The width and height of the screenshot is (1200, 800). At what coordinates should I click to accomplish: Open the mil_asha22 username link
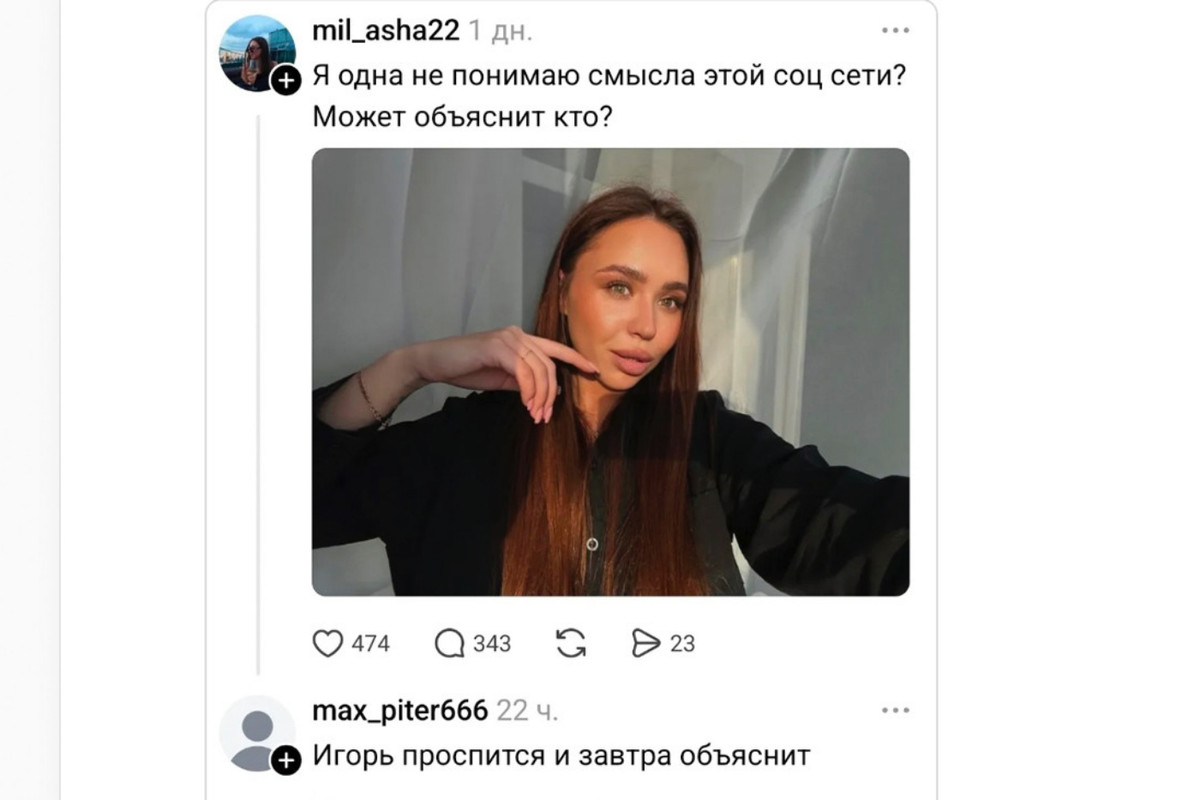click(x=386, y=32)
